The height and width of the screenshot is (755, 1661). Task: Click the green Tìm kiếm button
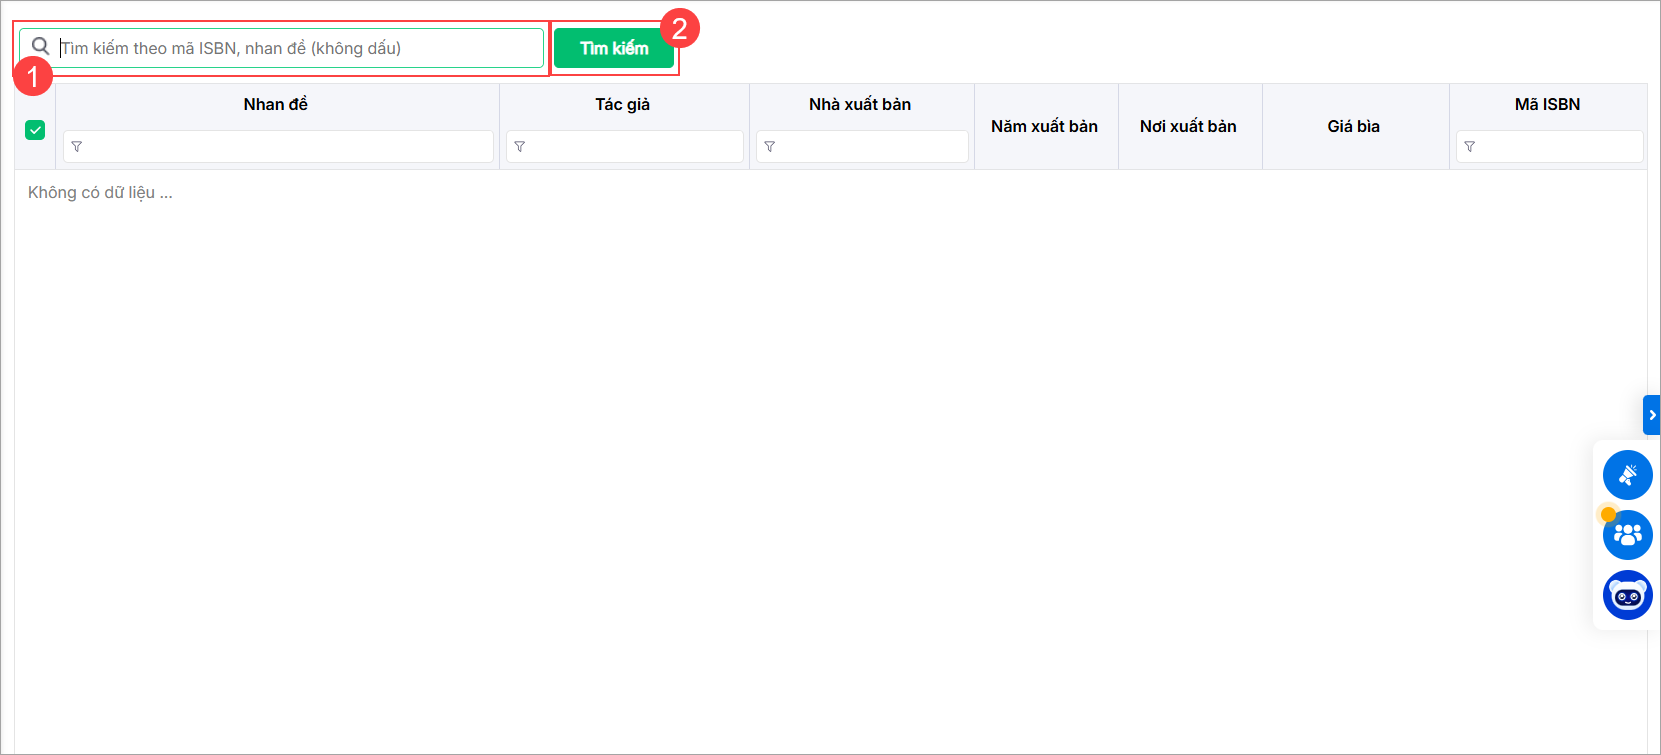point(614,48)
